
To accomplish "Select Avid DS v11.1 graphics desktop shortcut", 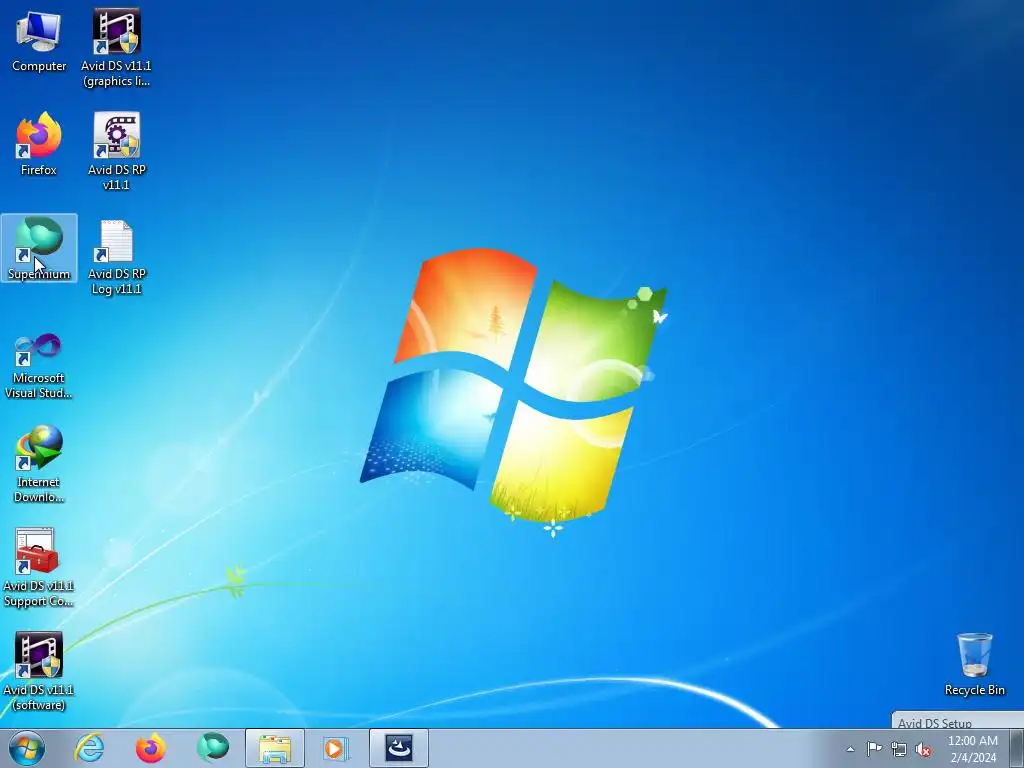I will pos(116,48).
